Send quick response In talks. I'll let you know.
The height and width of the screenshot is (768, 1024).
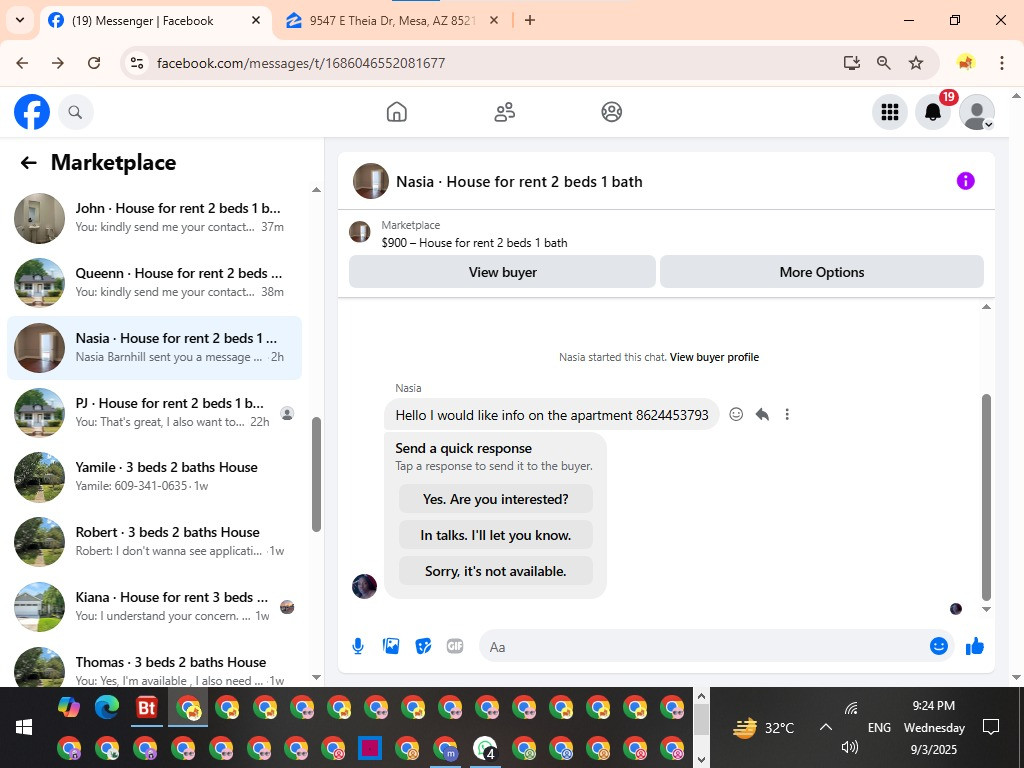(x=496, y=535)
